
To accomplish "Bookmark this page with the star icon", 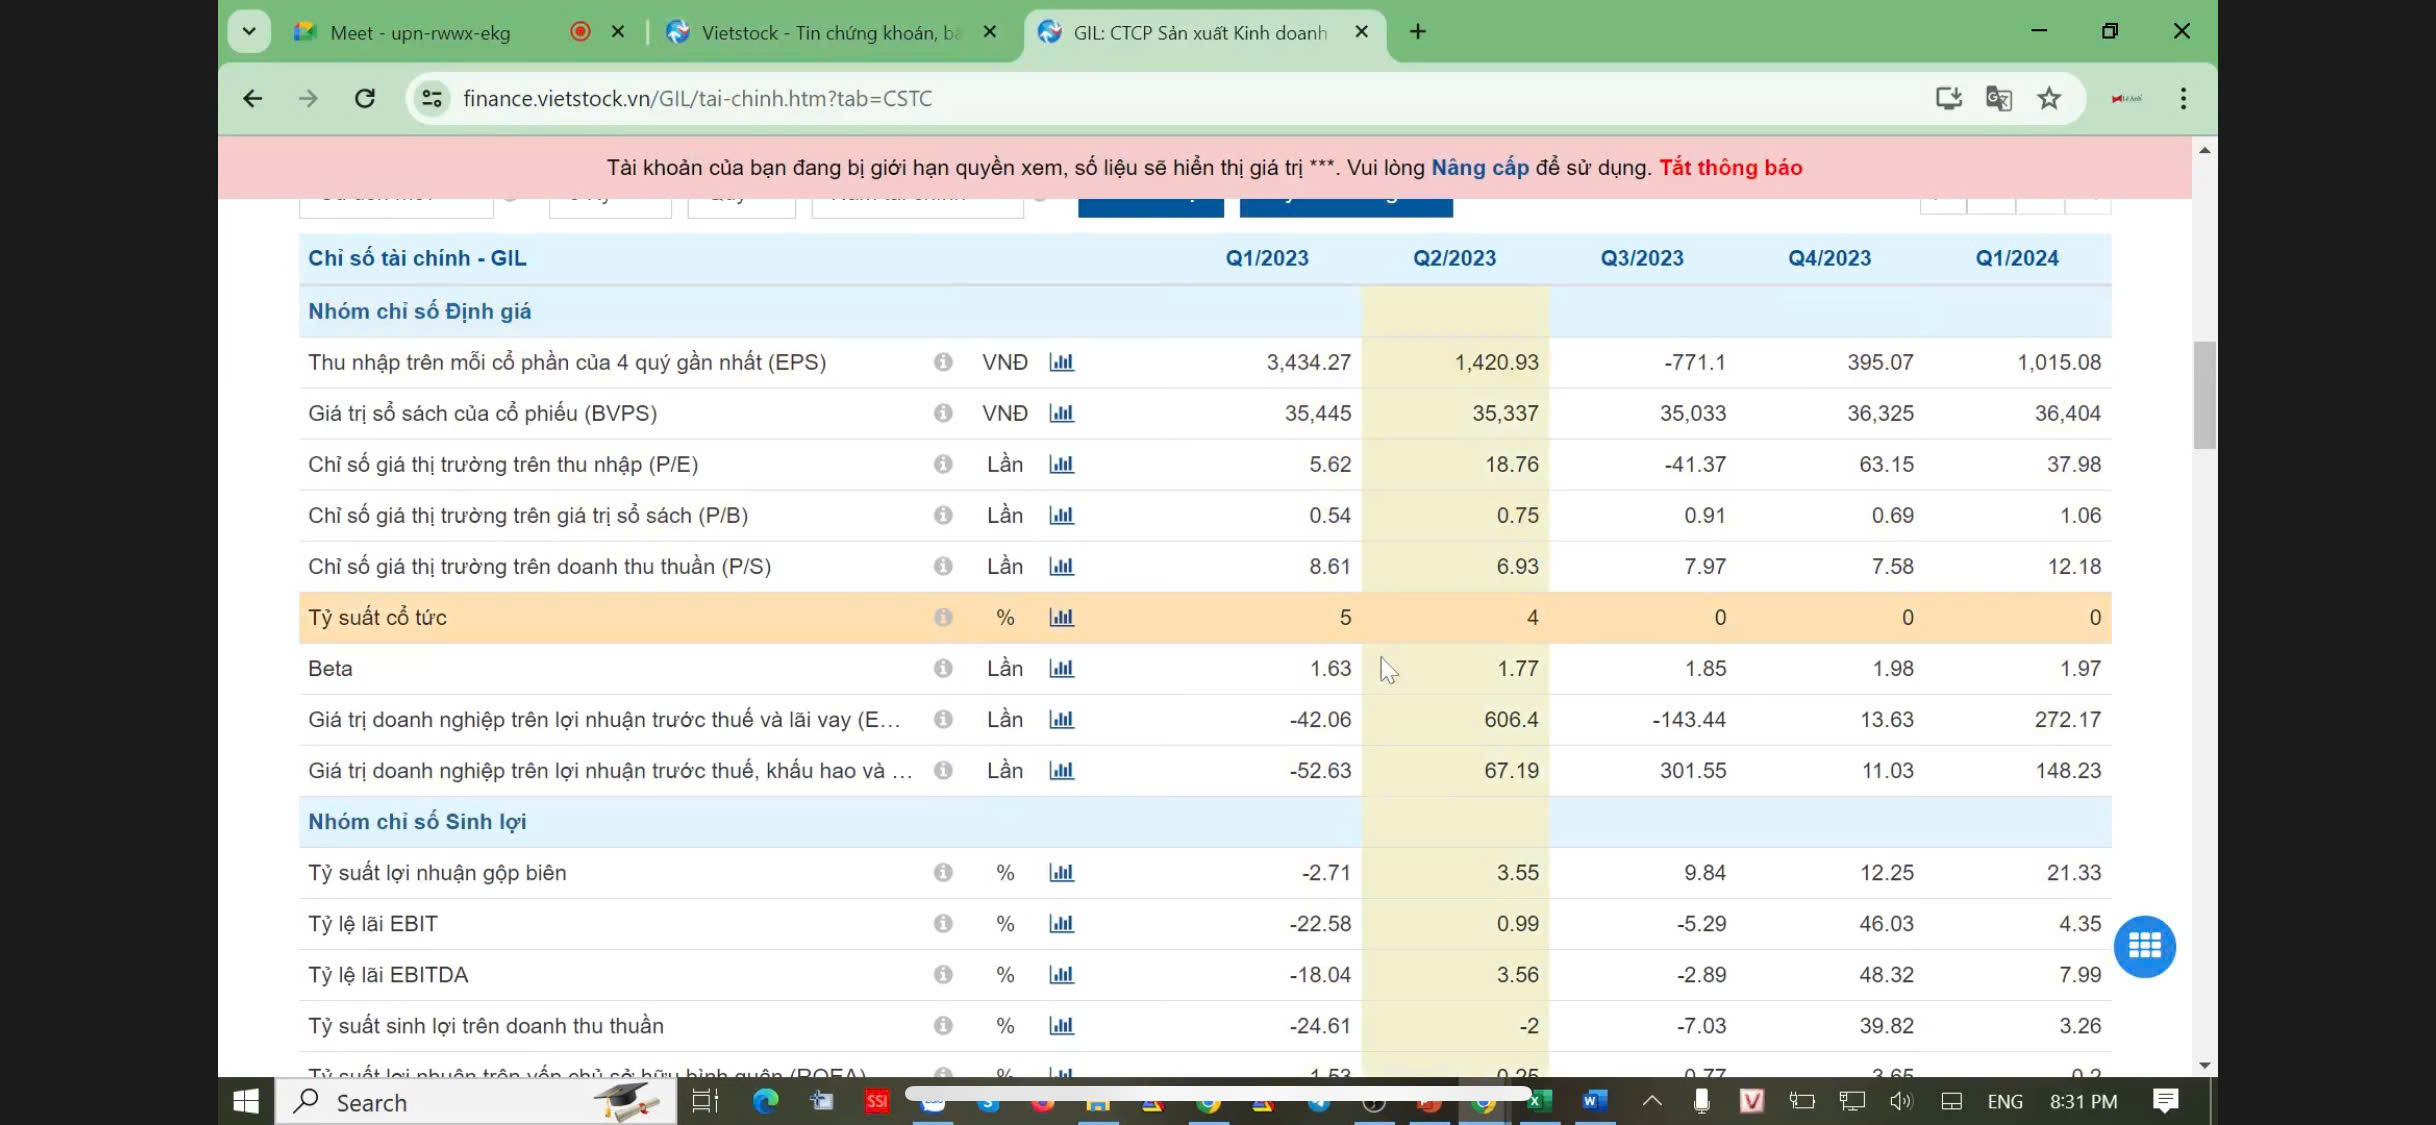I will coord(2049,98).
